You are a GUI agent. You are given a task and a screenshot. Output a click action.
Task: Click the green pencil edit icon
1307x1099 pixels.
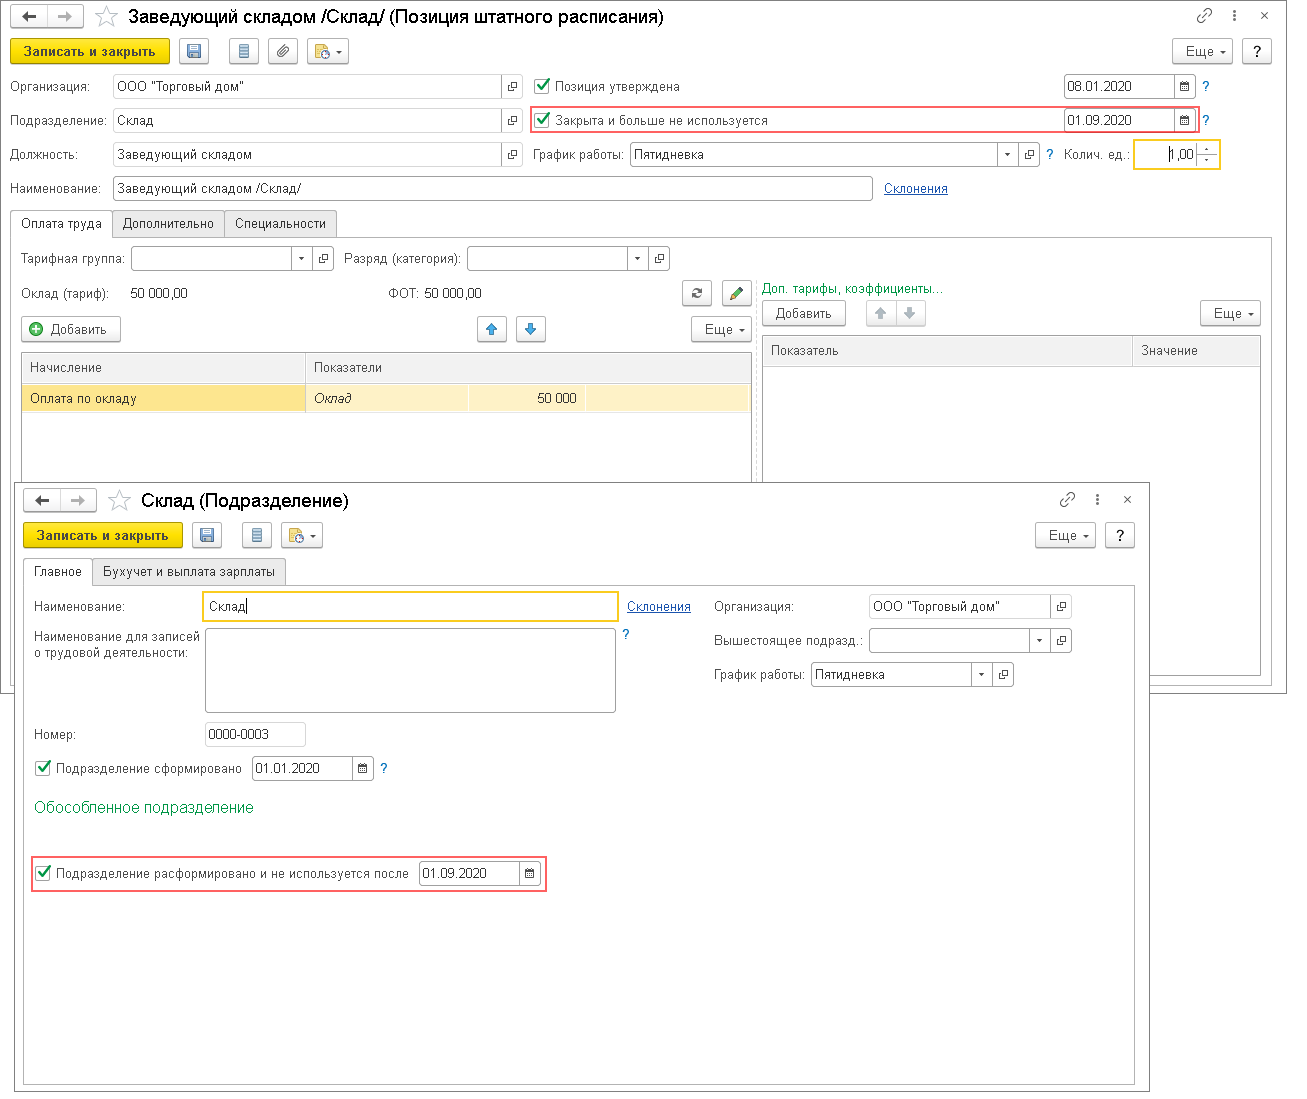click(736, 293)
